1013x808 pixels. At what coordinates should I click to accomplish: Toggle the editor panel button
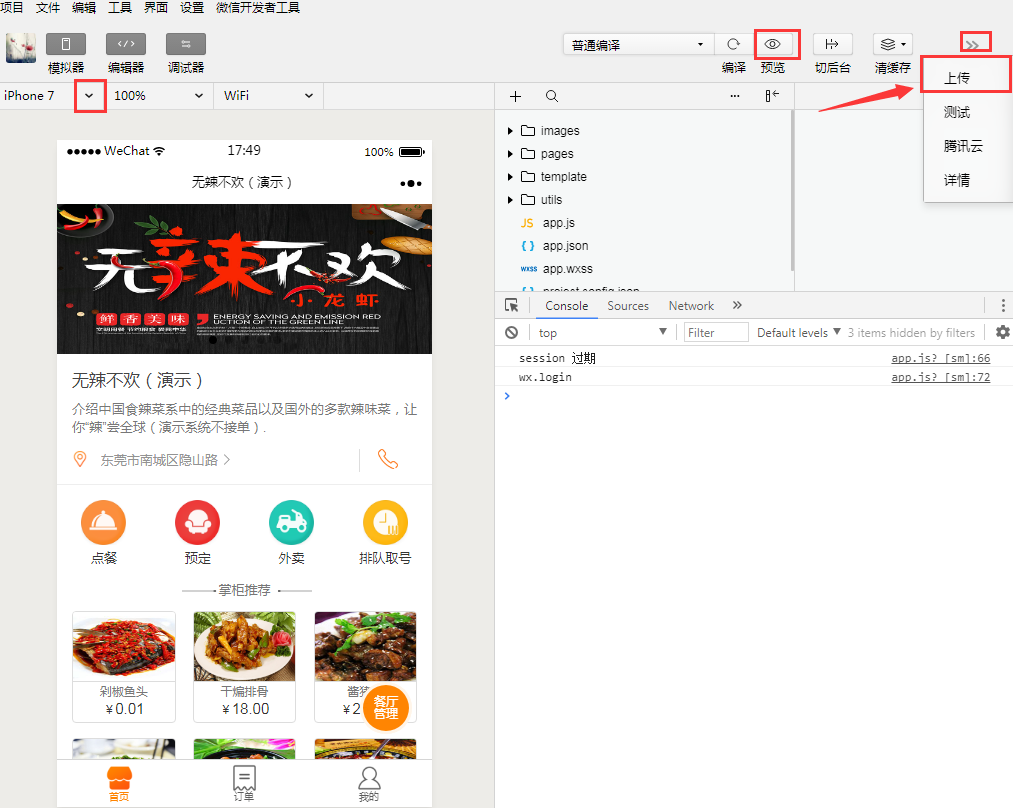pos(126,44)
